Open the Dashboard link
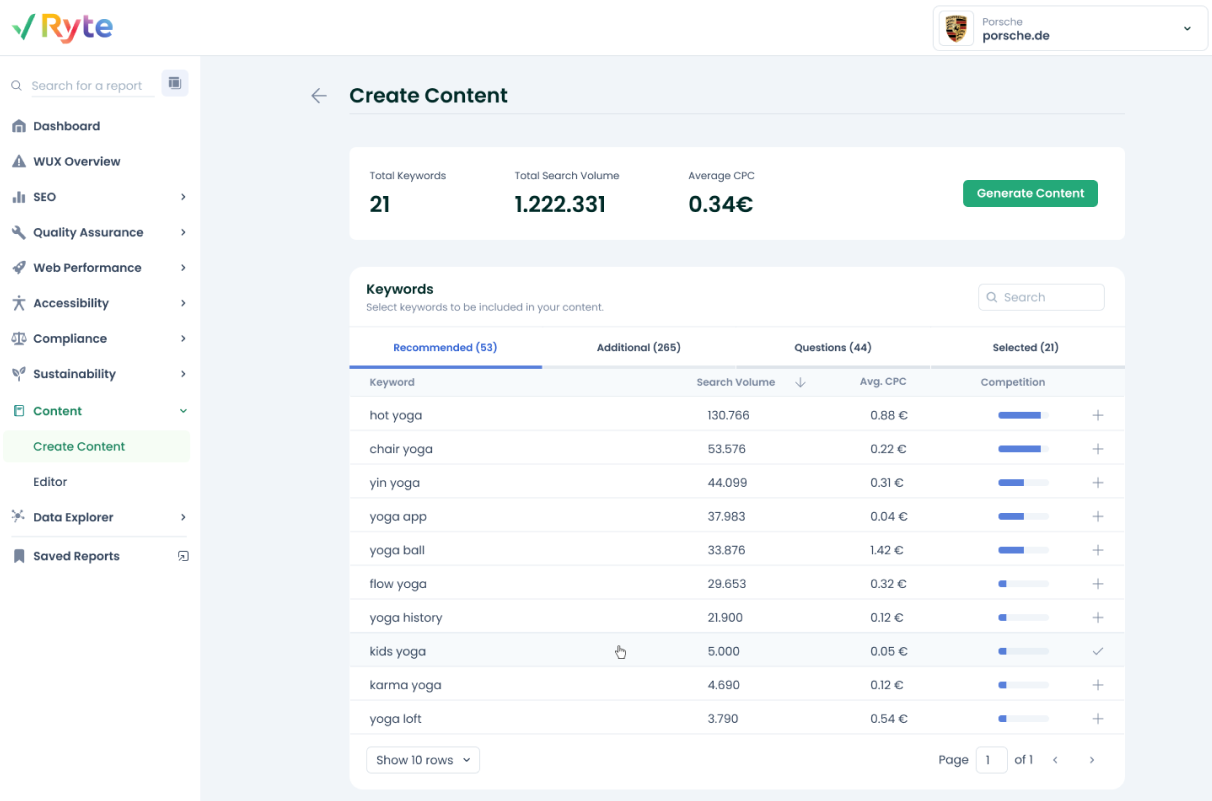The width and height of the screenshot is (1212, 801). click(66, 126)
